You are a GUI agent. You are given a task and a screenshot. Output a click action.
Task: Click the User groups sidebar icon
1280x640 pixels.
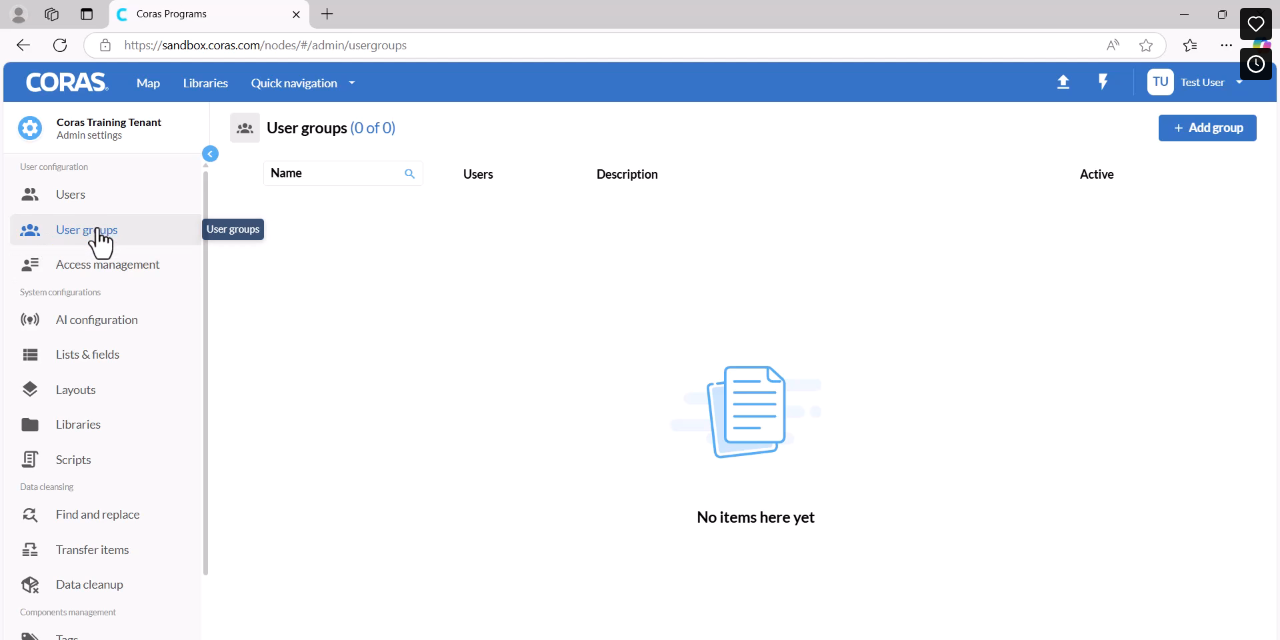pyautogui.click(x=30, y=230)
